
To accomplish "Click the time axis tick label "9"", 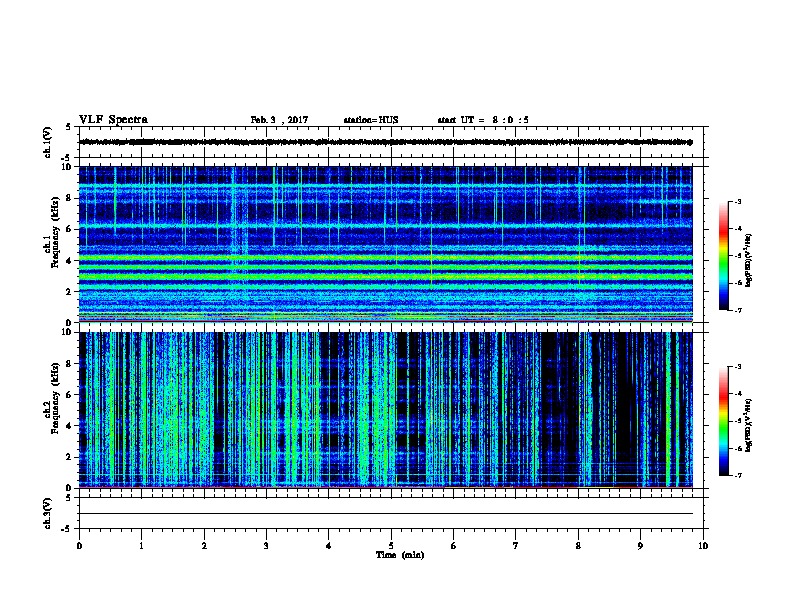I will [640, 545].
